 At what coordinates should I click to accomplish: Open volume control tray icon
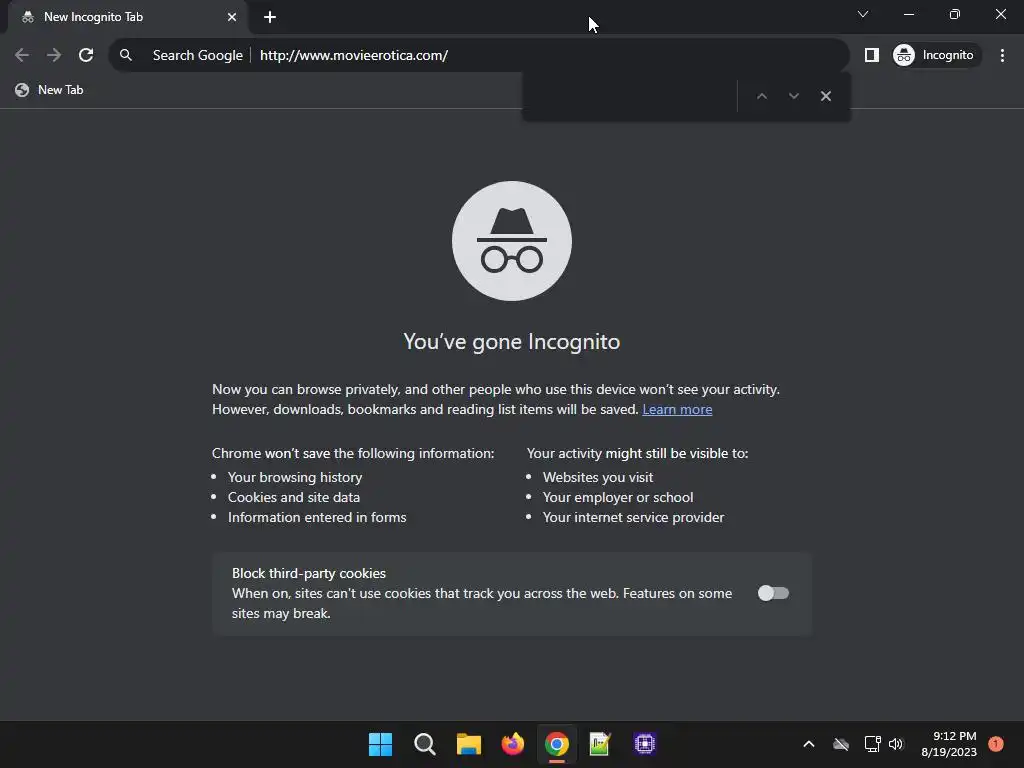tap(896, 744)
